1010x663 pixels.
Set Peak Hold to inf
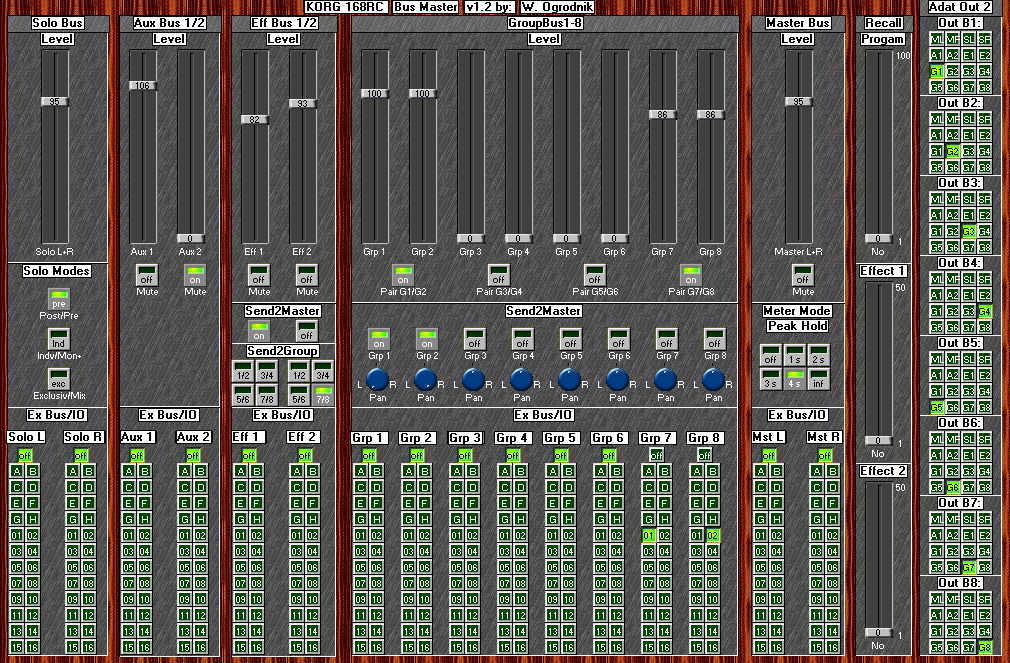pyautogui.click(x=818, y=379)
